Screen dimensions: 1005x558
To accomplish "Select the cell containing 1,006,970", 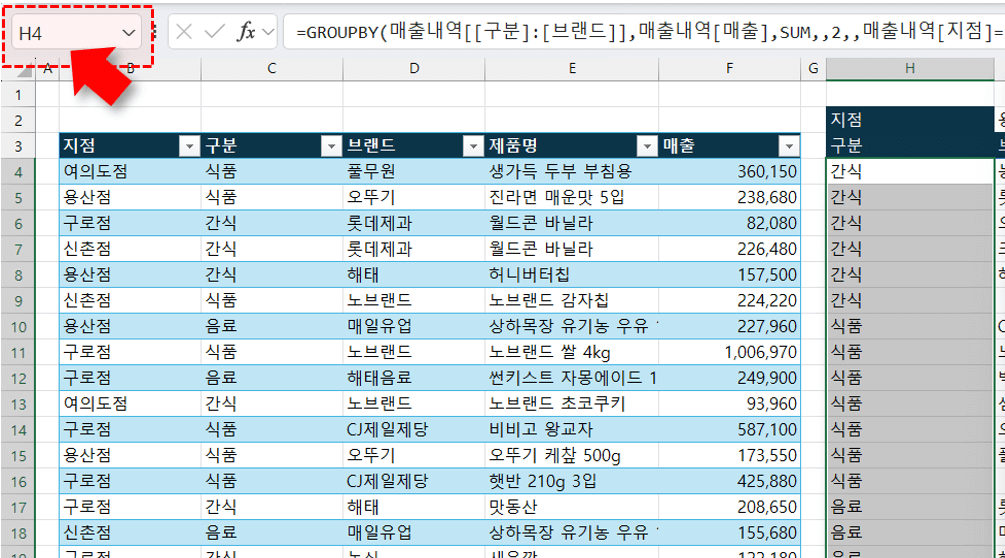I will tap(730, 352).
